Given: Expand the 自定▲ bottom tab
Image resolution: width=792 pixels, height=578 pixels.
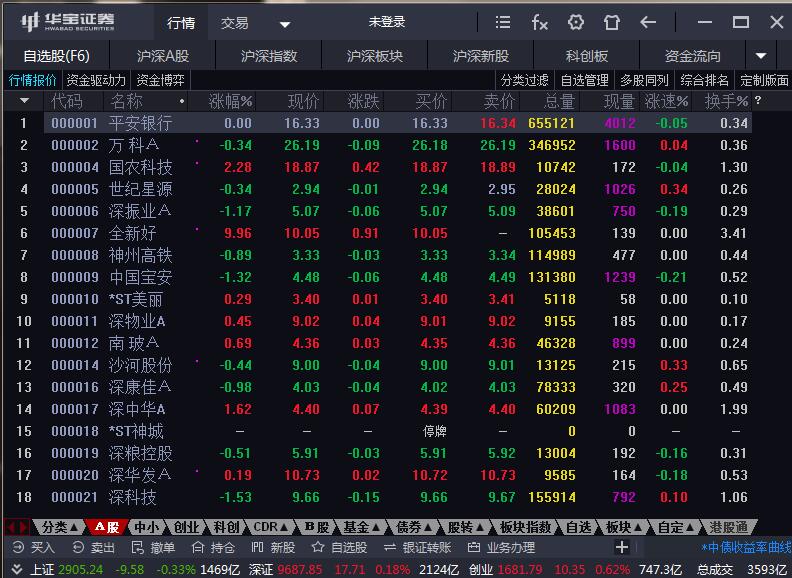Looking at the screenshot, I should [676, 527].
